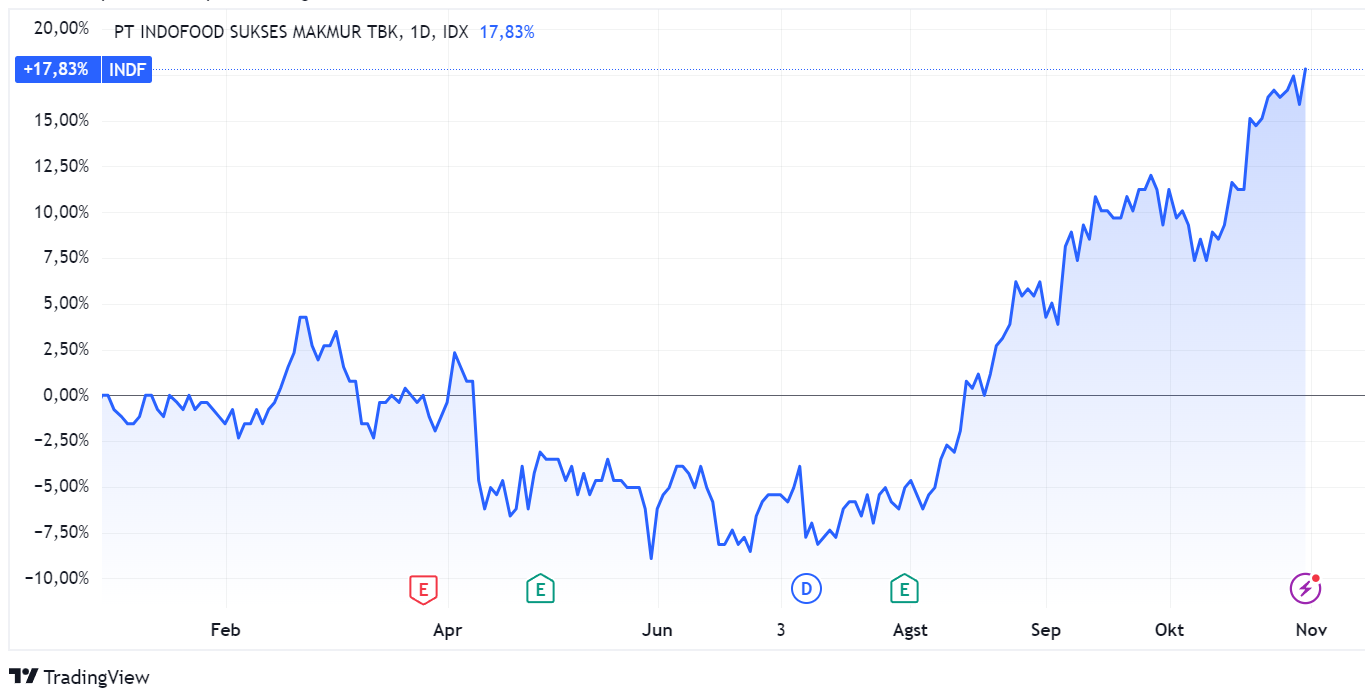
Task: Click the Nov date label
Action: 1311,630
